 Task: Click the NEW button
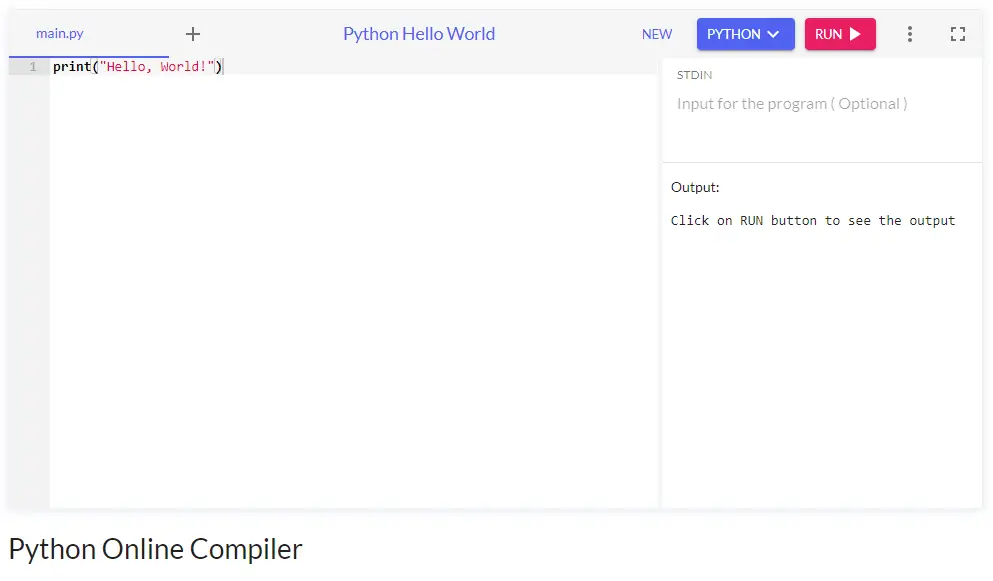pos(657,34)
